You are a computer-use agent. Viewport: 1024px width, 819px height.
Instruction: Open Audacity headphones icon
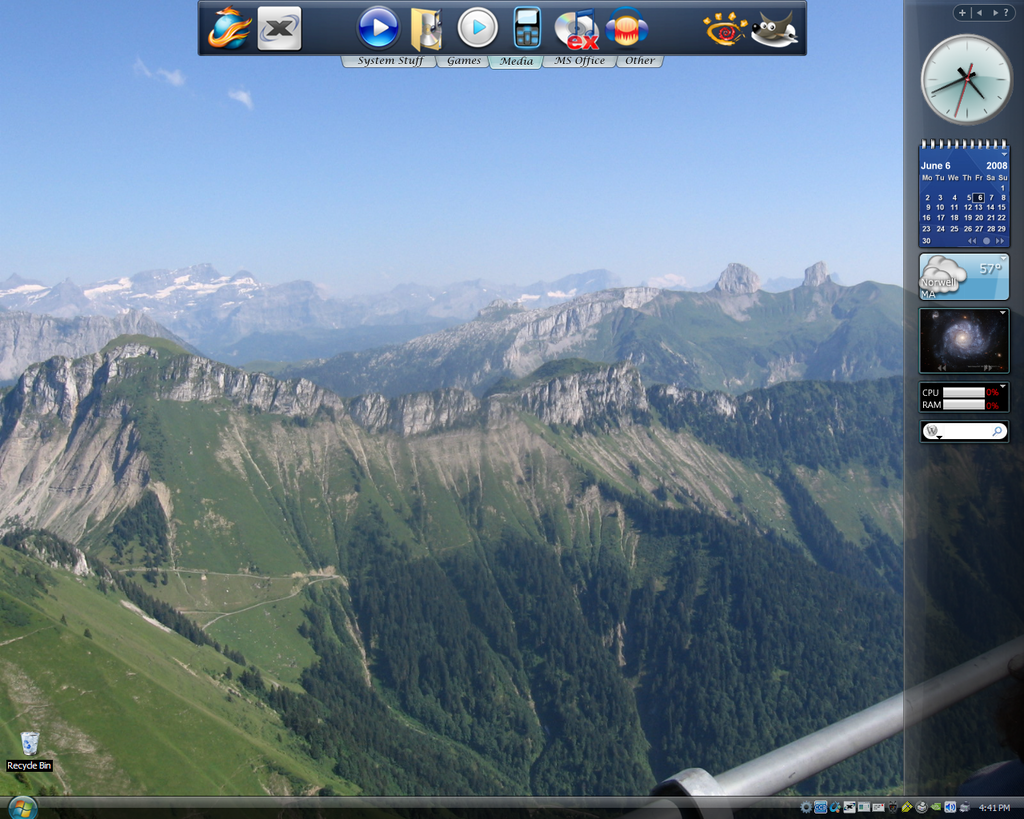626,28
